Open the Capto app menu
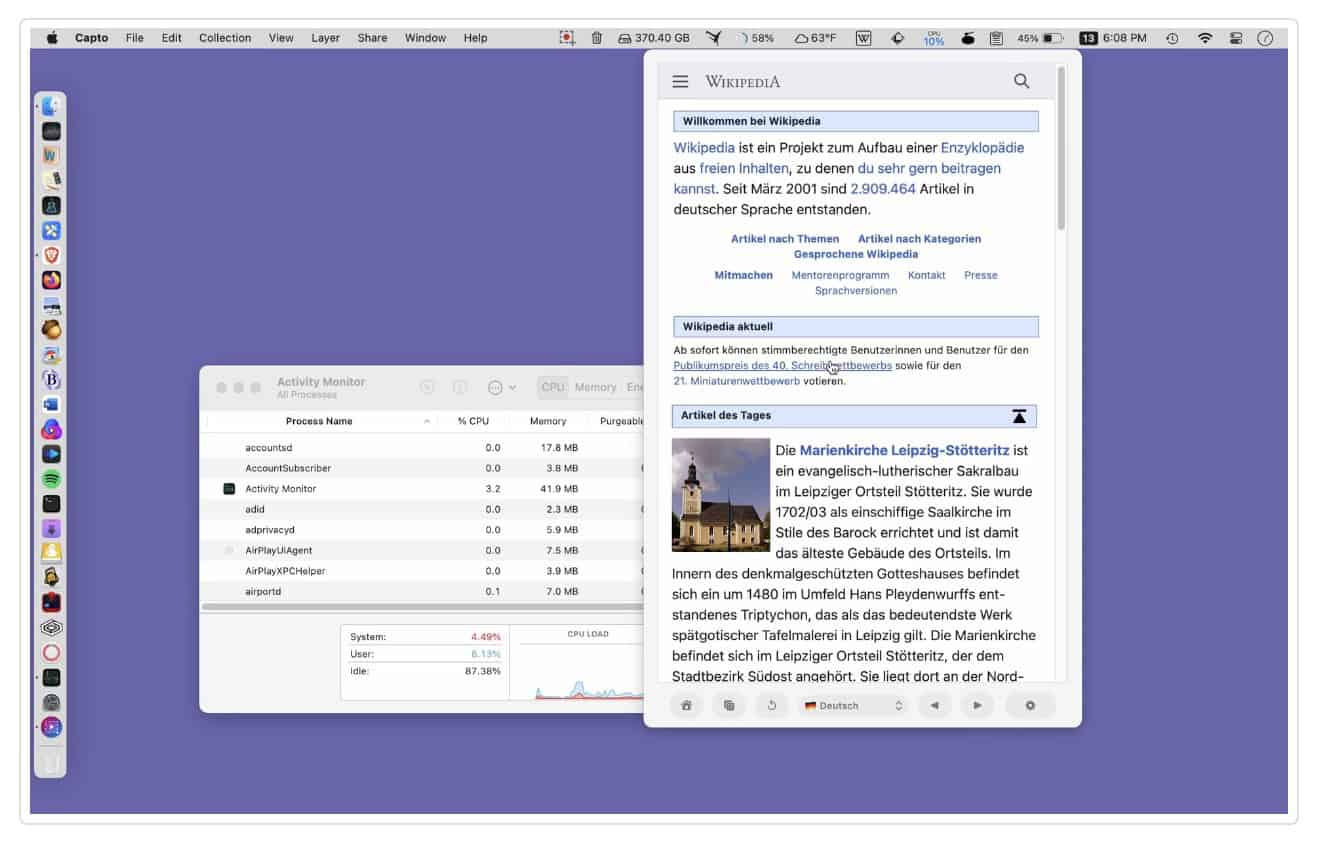Viewport: 1322px width, 848px height. tap(91, 38)
